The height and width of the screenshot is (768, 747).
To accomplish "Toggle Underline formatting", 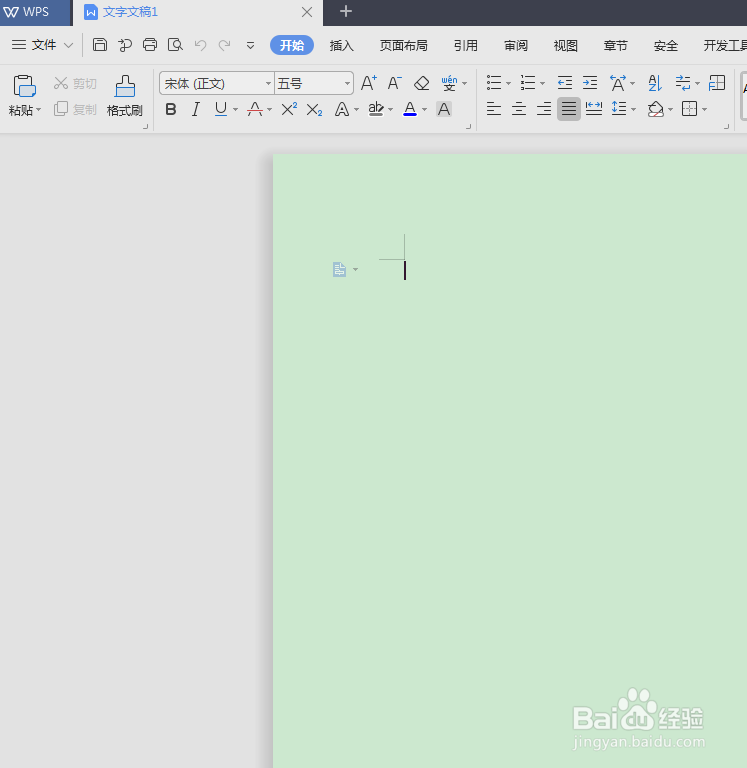I will (x=221, y=109).
